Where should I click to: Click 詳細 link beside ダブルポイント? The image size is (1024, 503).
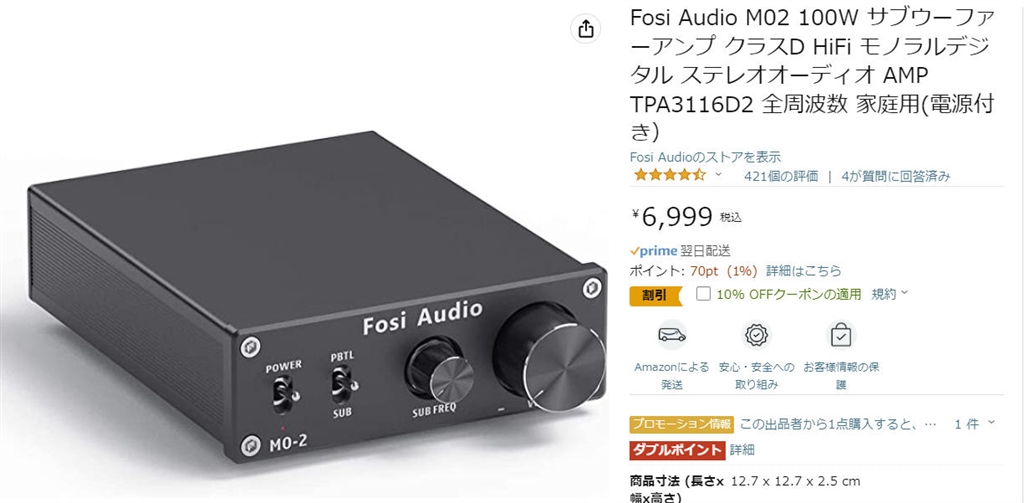[x=743, y=449]
